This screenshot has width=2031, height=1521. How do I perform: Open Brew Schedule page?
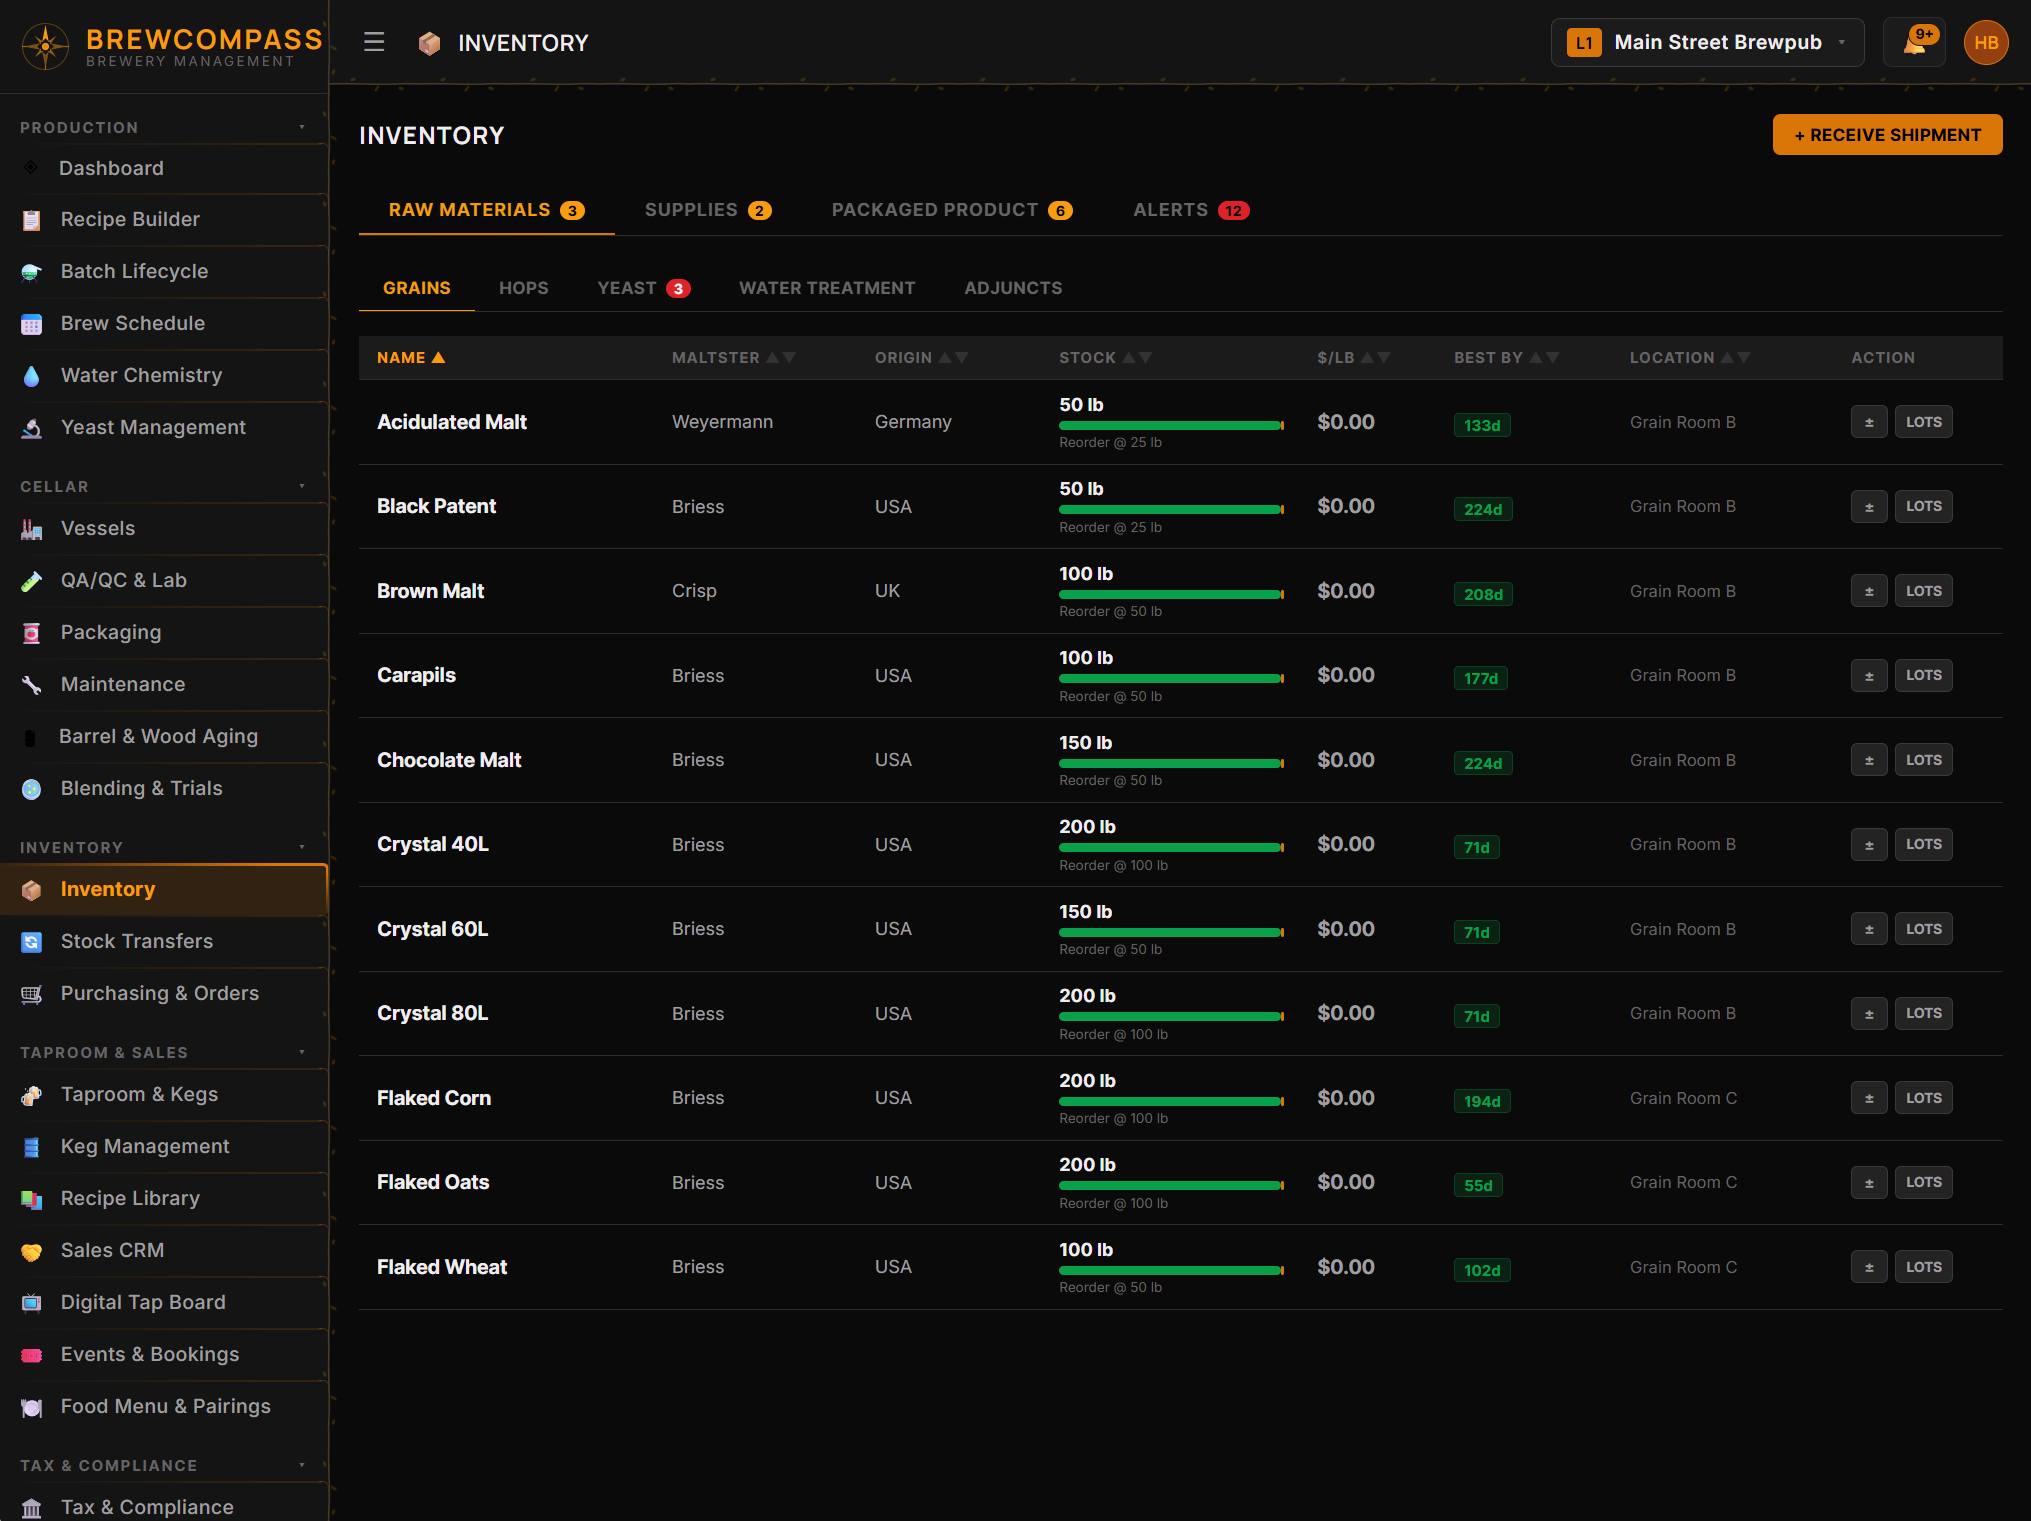click(164, 323)
